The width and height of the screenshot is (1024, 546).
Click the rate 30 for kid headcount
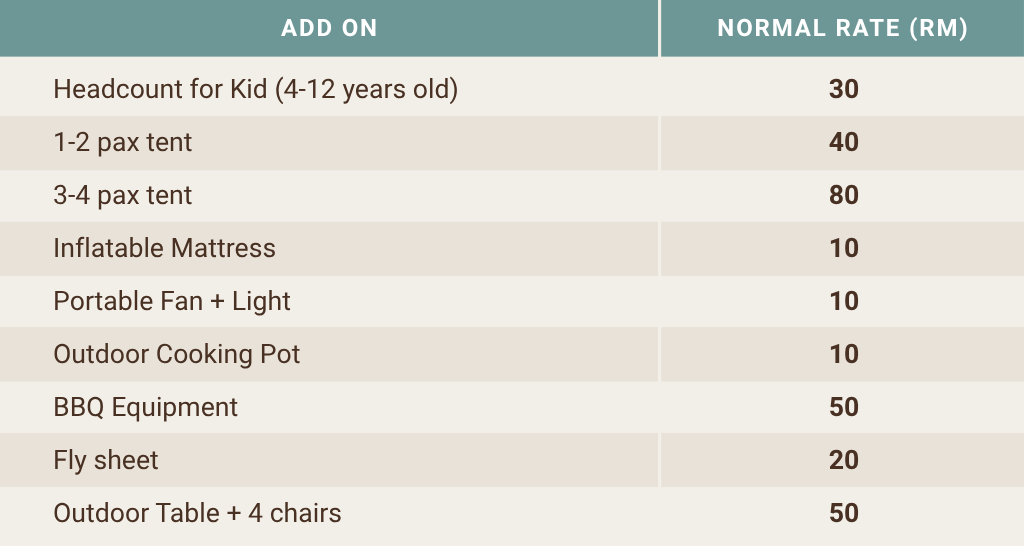[844, 89]
